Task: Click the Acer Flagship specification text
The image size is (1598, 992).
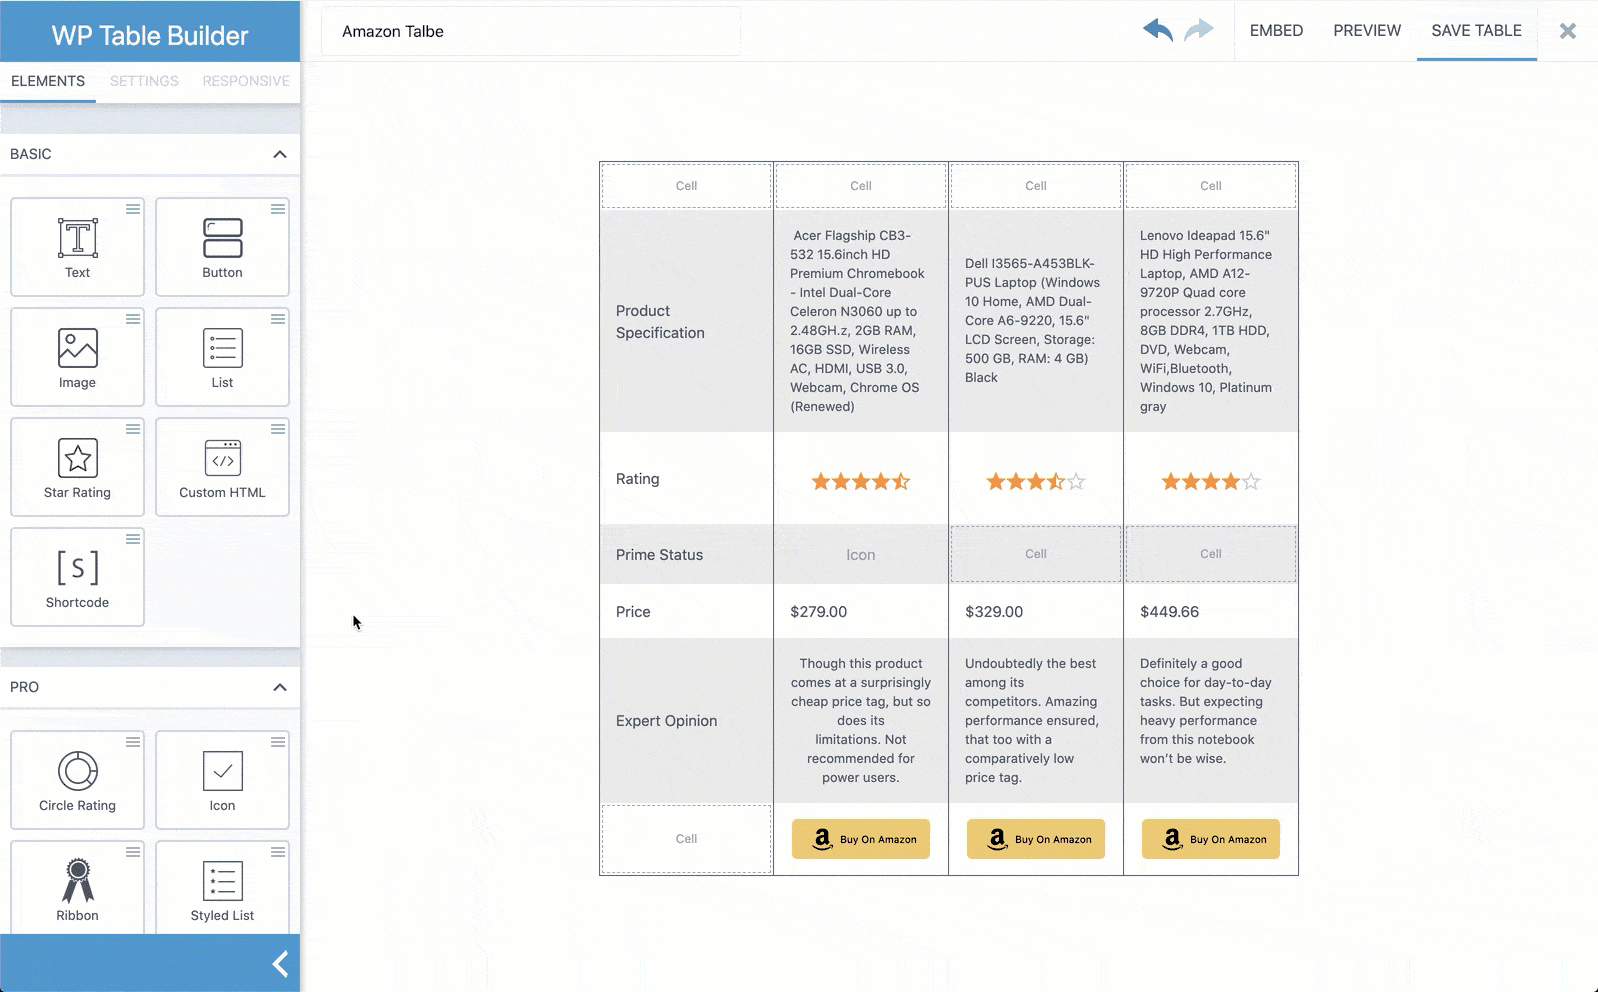Action: (857, 321)
